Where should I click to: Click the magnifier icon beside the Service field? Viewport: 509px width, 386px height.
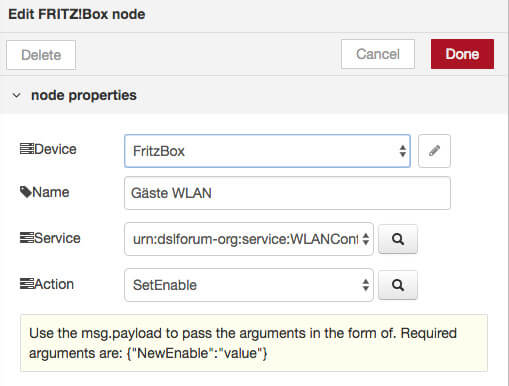[398, 239]
